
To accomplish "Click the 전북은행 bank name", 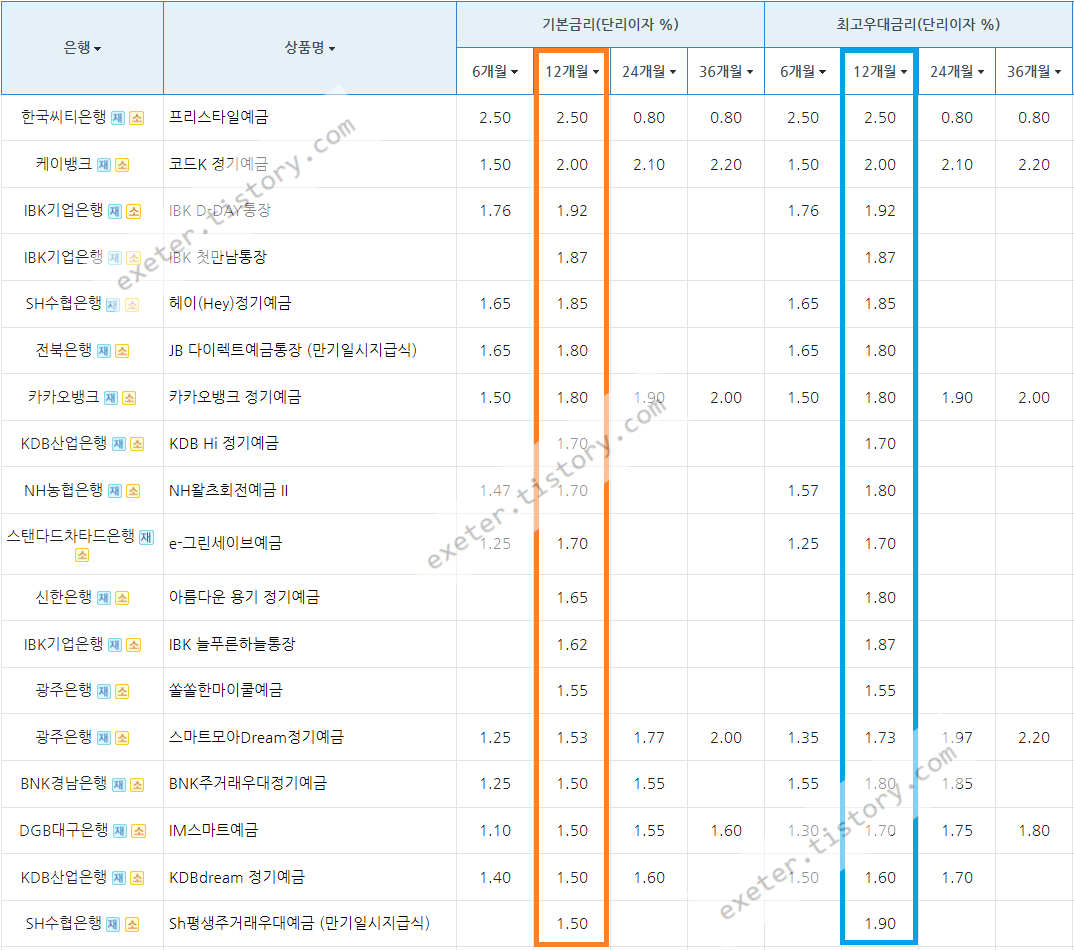I will 64,350.
